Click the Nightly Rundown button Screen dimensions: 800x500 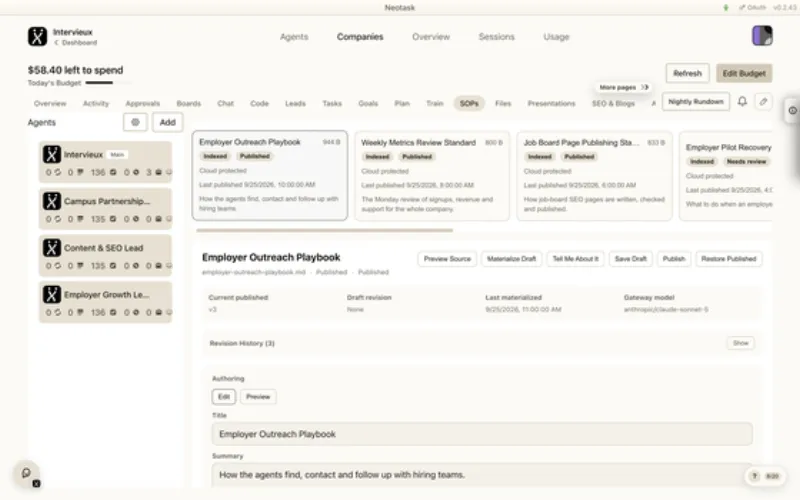click(696, 102)
